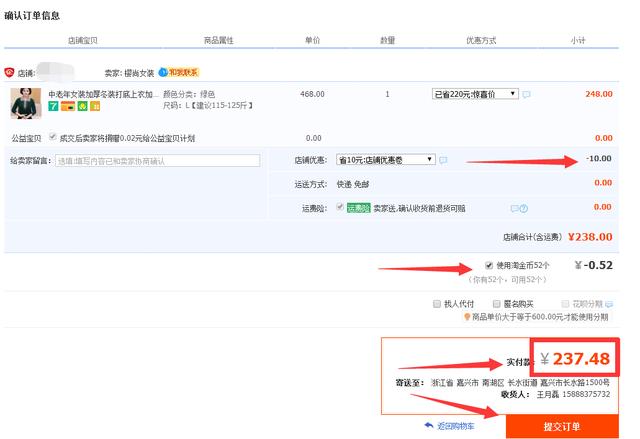
Task: Enable the 匿名购买 anonymous purchase checkbox
Action: [496, 304]
